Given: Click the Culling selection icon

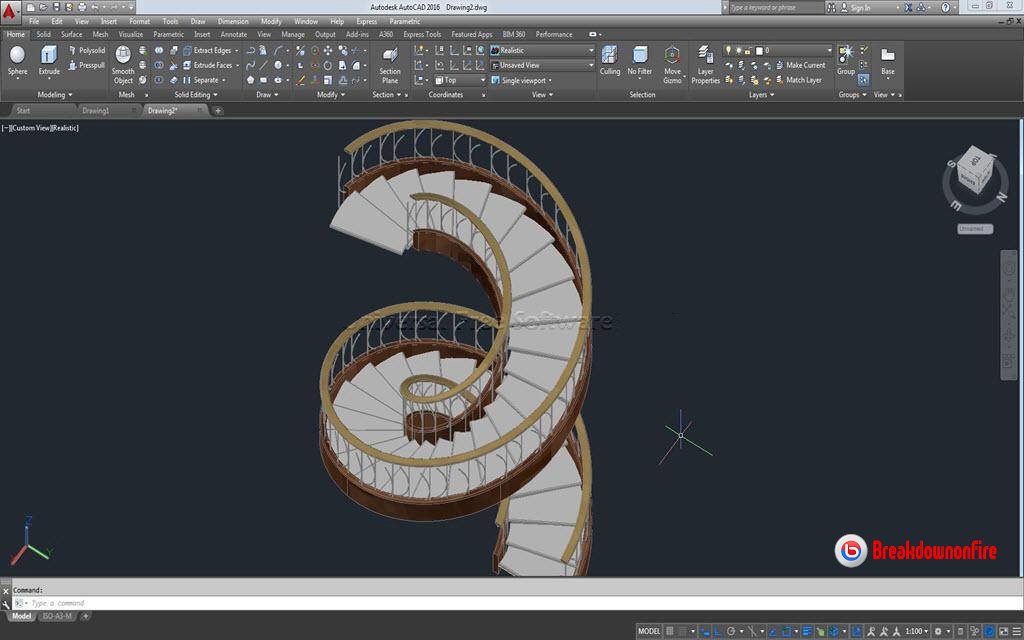Looking at the screenshot, I should click(609, 61).
